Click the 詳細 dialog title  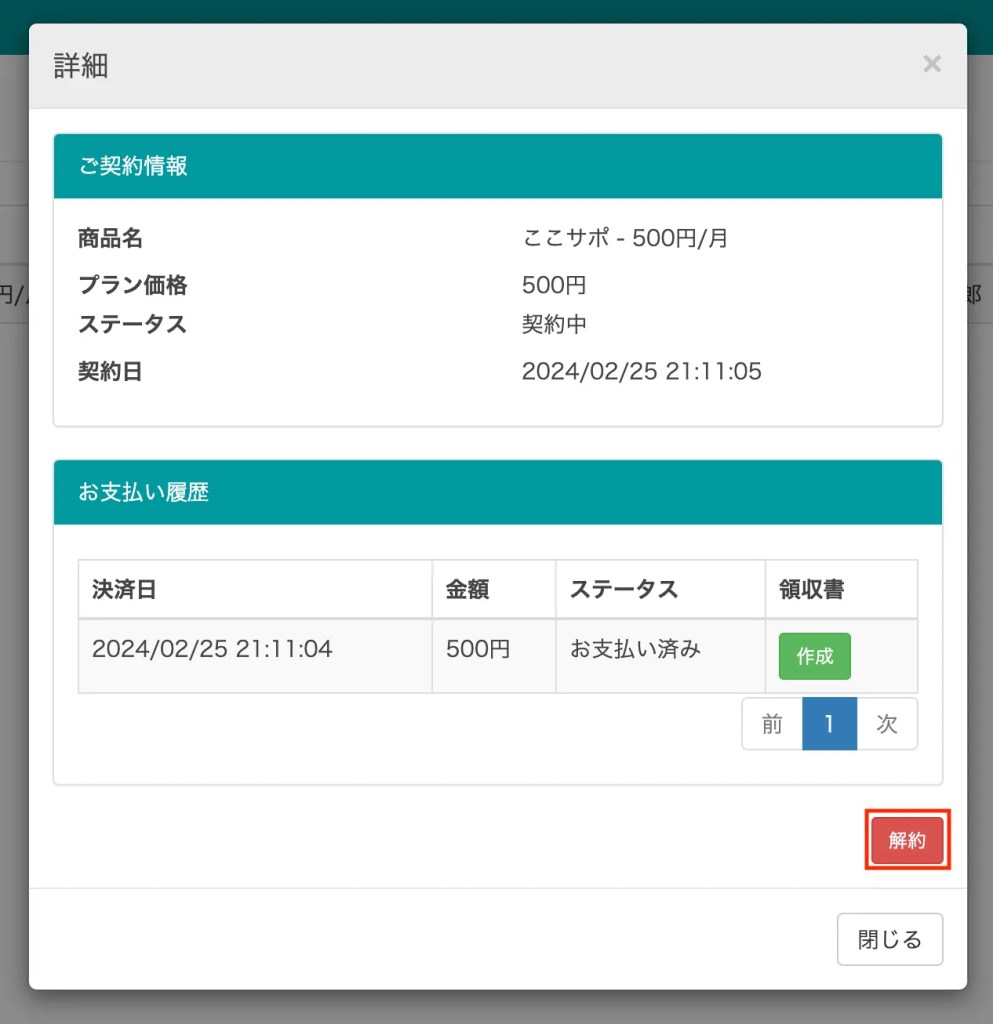pos(80,67)
